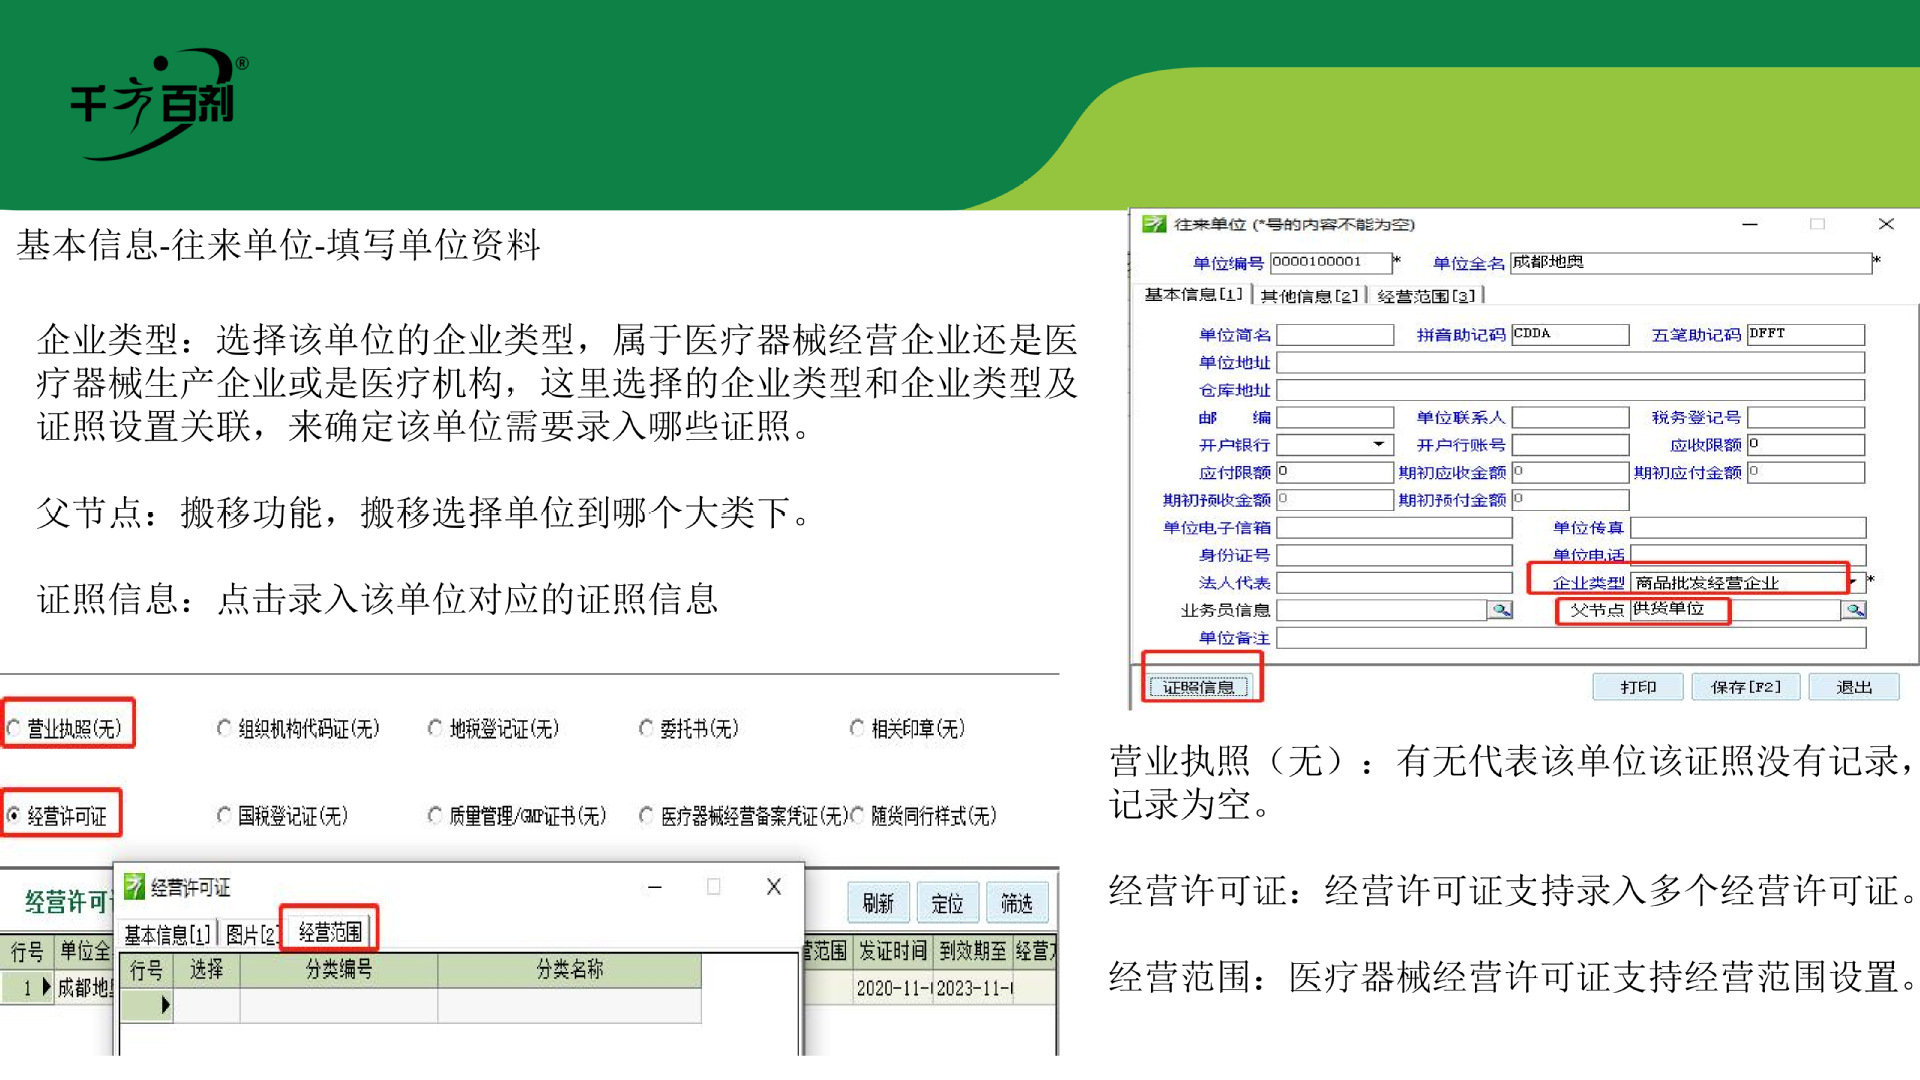Select the 营业执照(无) radio button
Image resolution: width=1920 pixels, height=1080 pixels.
point(14,728)
